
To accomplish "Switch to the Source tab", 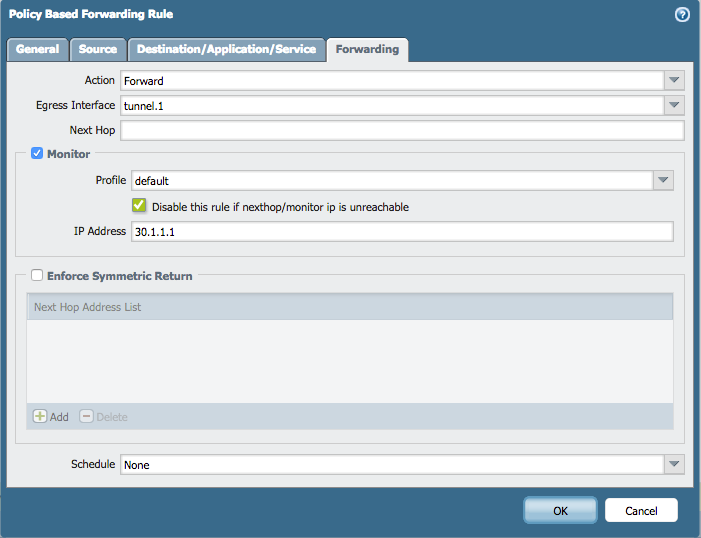I will 98,49.
